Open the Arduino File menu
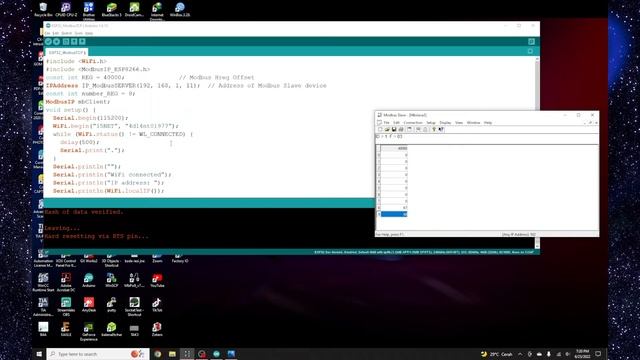 tap(47, 33)
